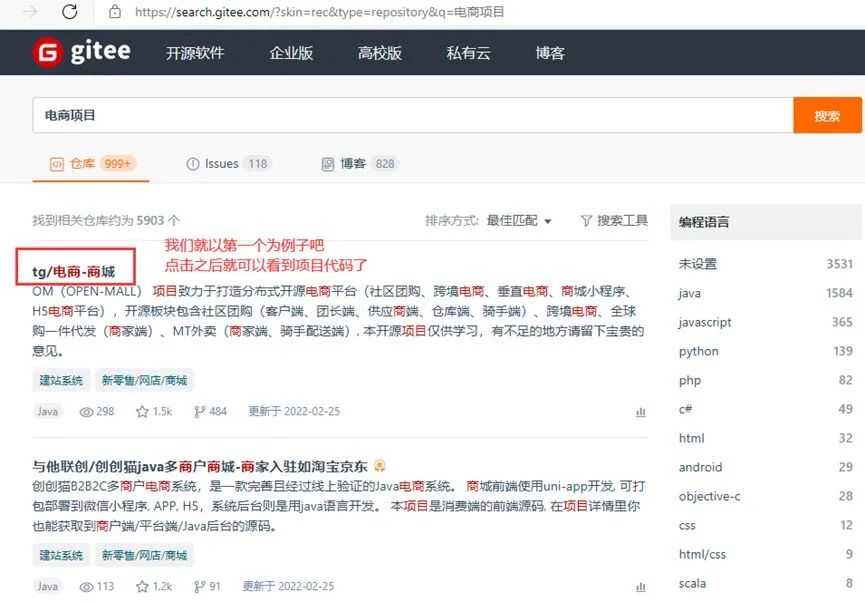
Task: Click the Java language label dated 2022-02-25 with 298 views
Action: click(47, 412)
